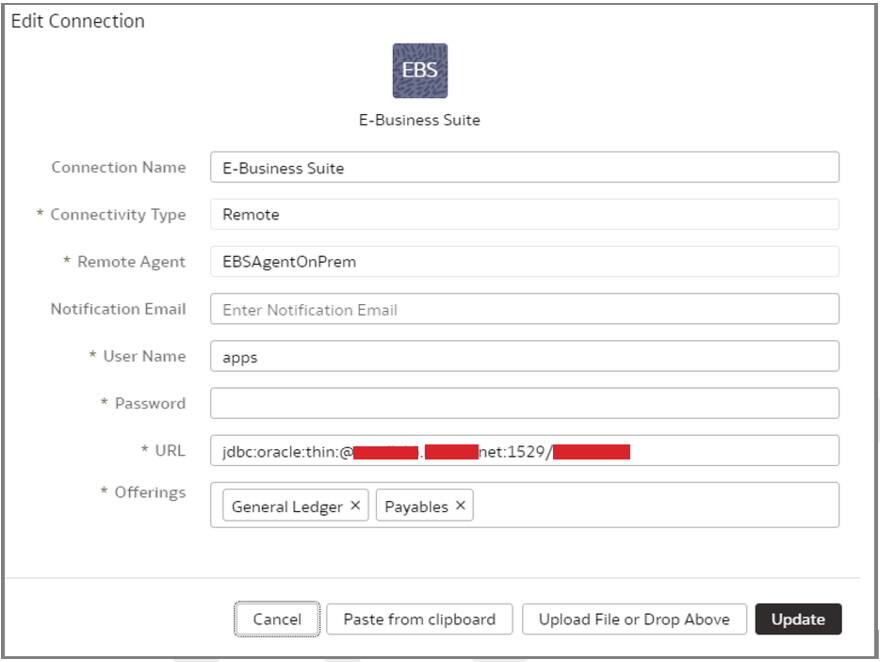Remove the General Ledger offering chip

pos(355,507)
